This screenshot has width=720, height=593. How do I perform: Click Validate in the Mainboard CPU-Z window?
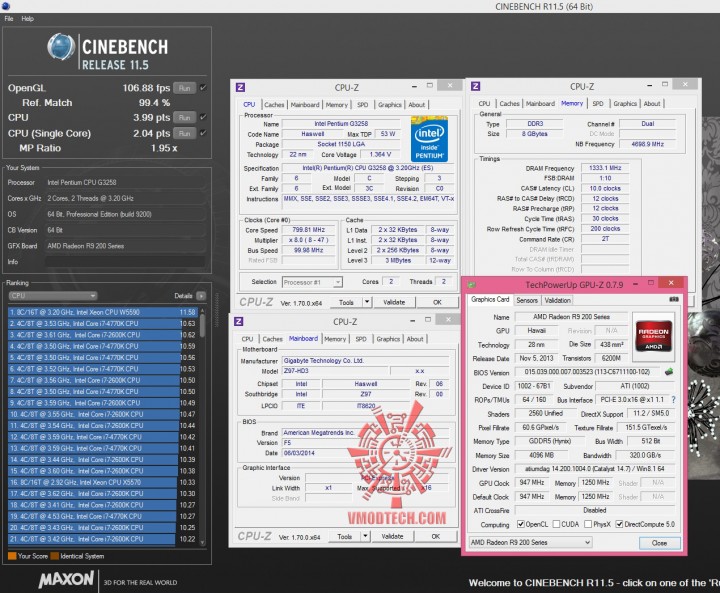tap(392, 536)
